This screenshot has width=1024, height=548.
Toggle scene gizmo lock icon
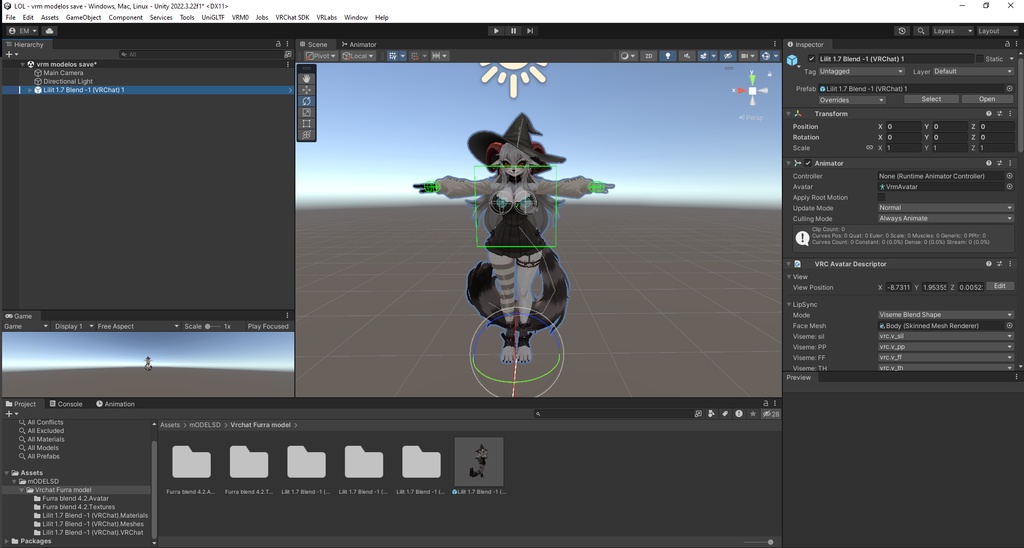[x=770, y=74]
